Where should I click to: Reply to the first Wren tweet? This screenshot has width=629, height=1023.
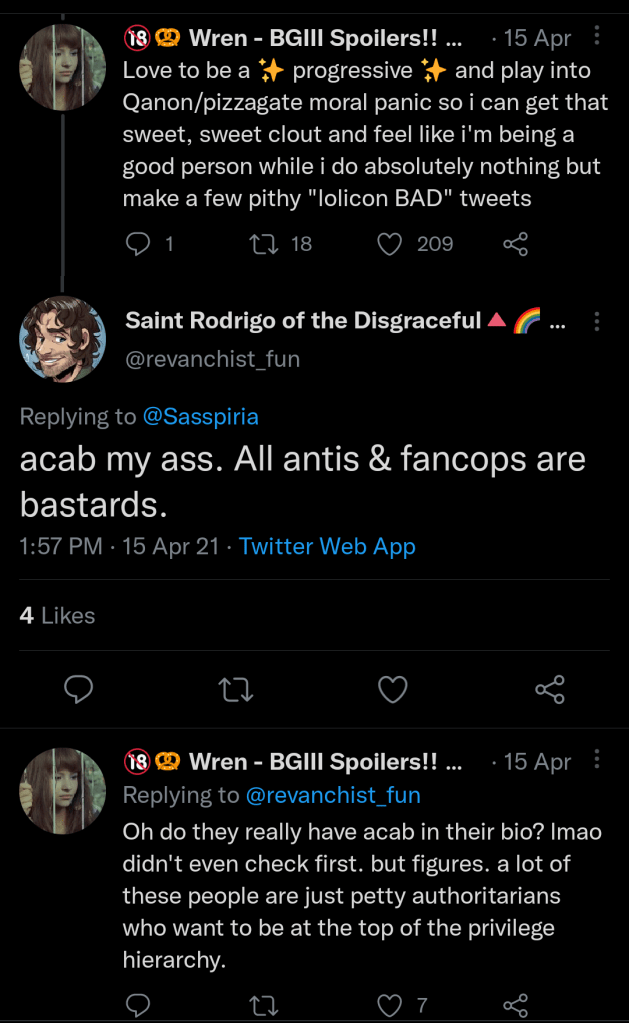(x=138, y=244)
